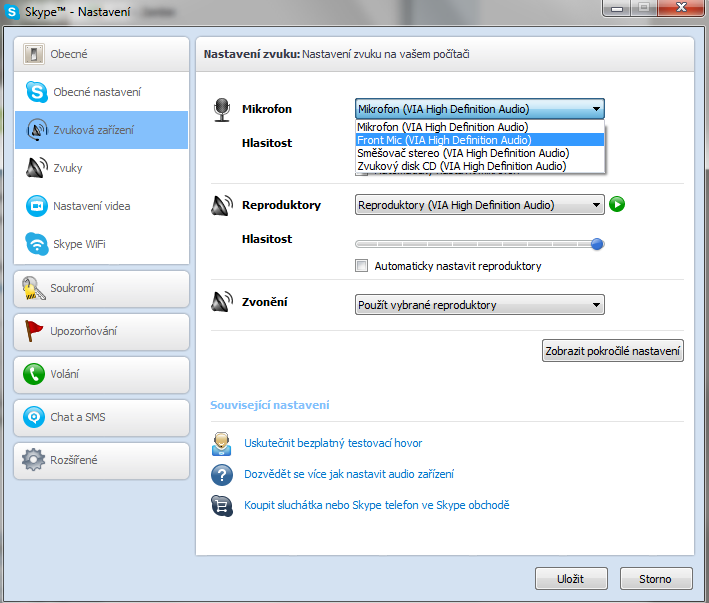The height and width of the screenshot is (603, 709).
Task: Open the Obecné section
Action: [101, 54]
